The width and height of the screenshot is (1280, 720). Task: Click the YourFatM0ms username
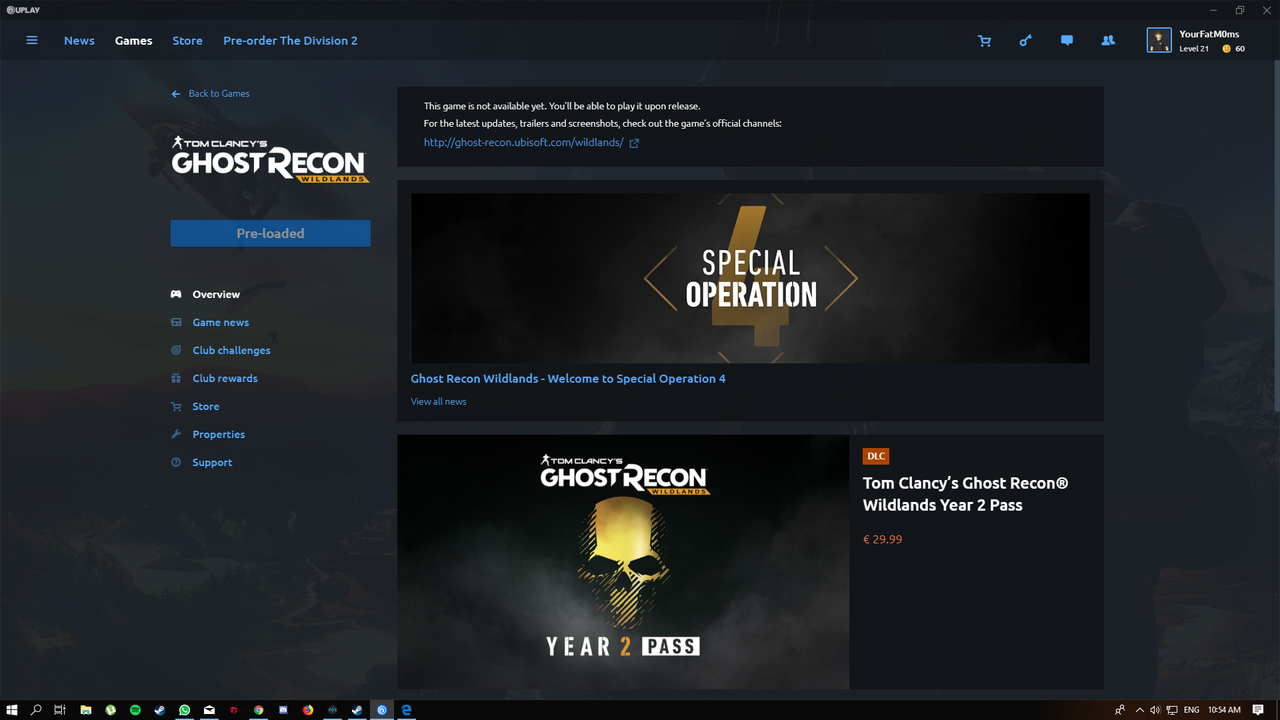[x=1209, y=34]
